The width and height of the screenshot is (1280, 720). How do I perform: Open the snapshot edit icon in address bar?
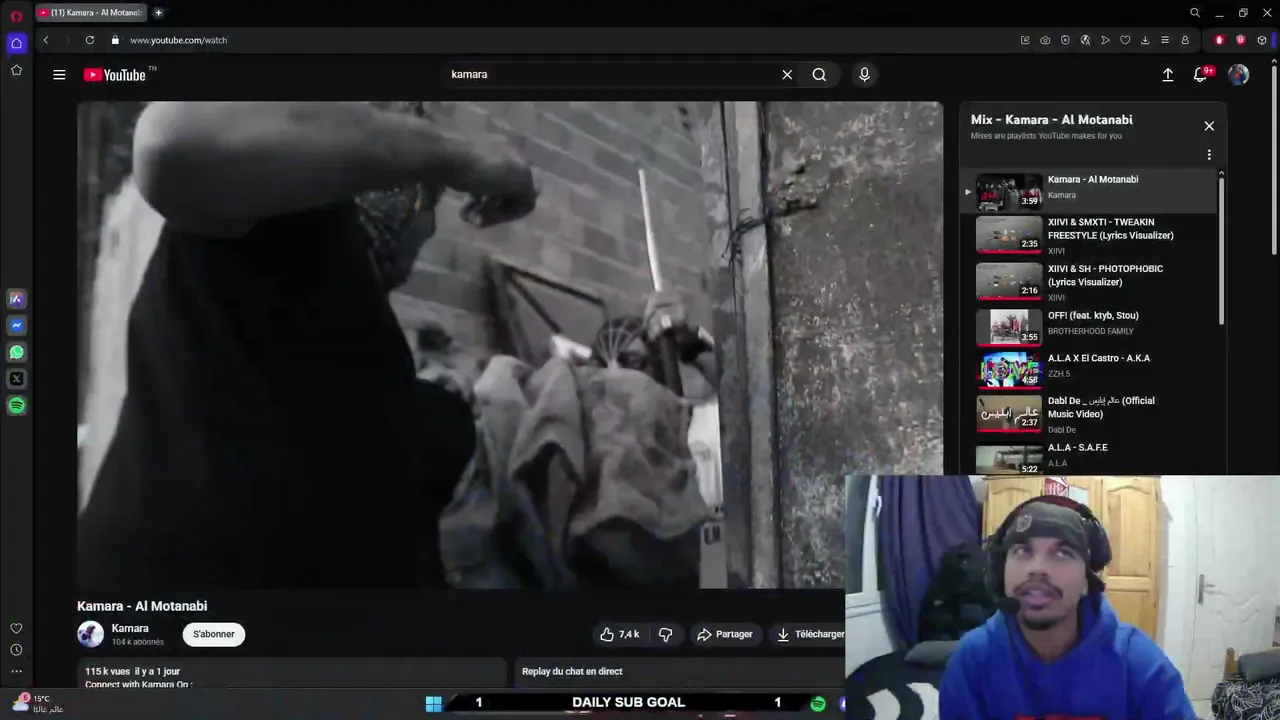1025,40
